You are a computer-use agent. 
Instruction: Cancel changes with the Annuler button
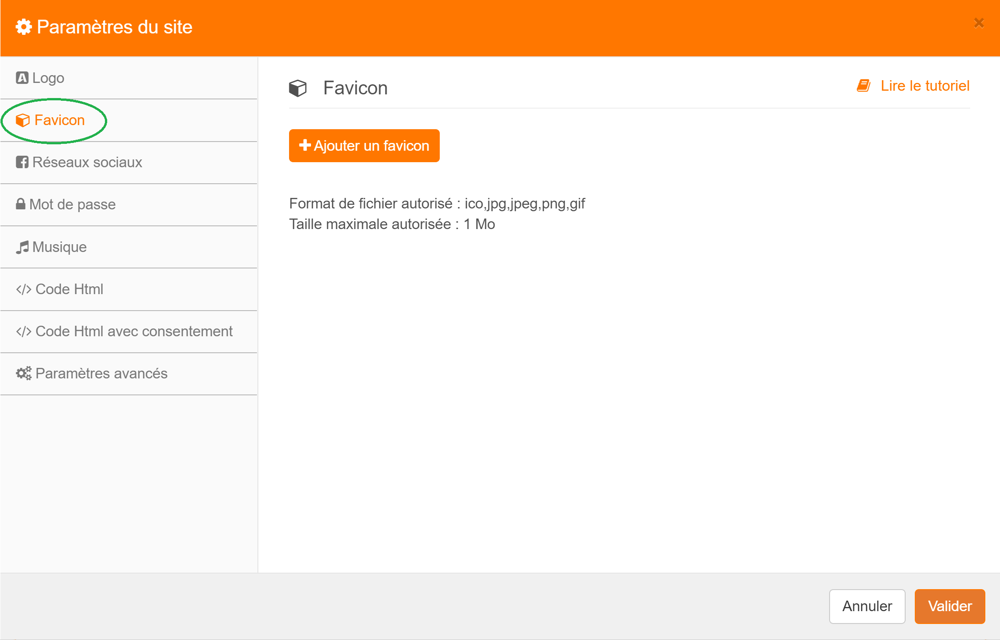867,606
